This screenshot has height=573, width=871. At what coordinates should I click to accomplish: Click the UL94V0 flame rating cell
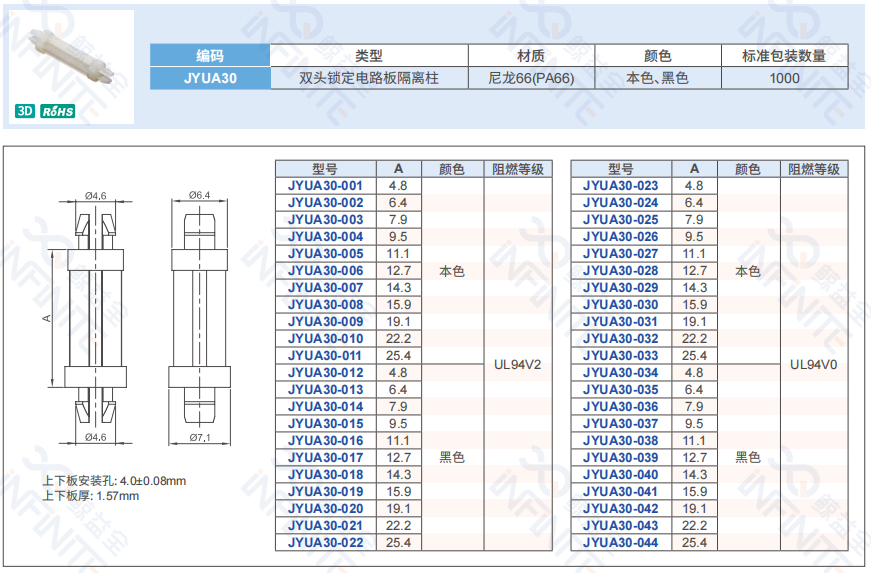tap(813, 365)
